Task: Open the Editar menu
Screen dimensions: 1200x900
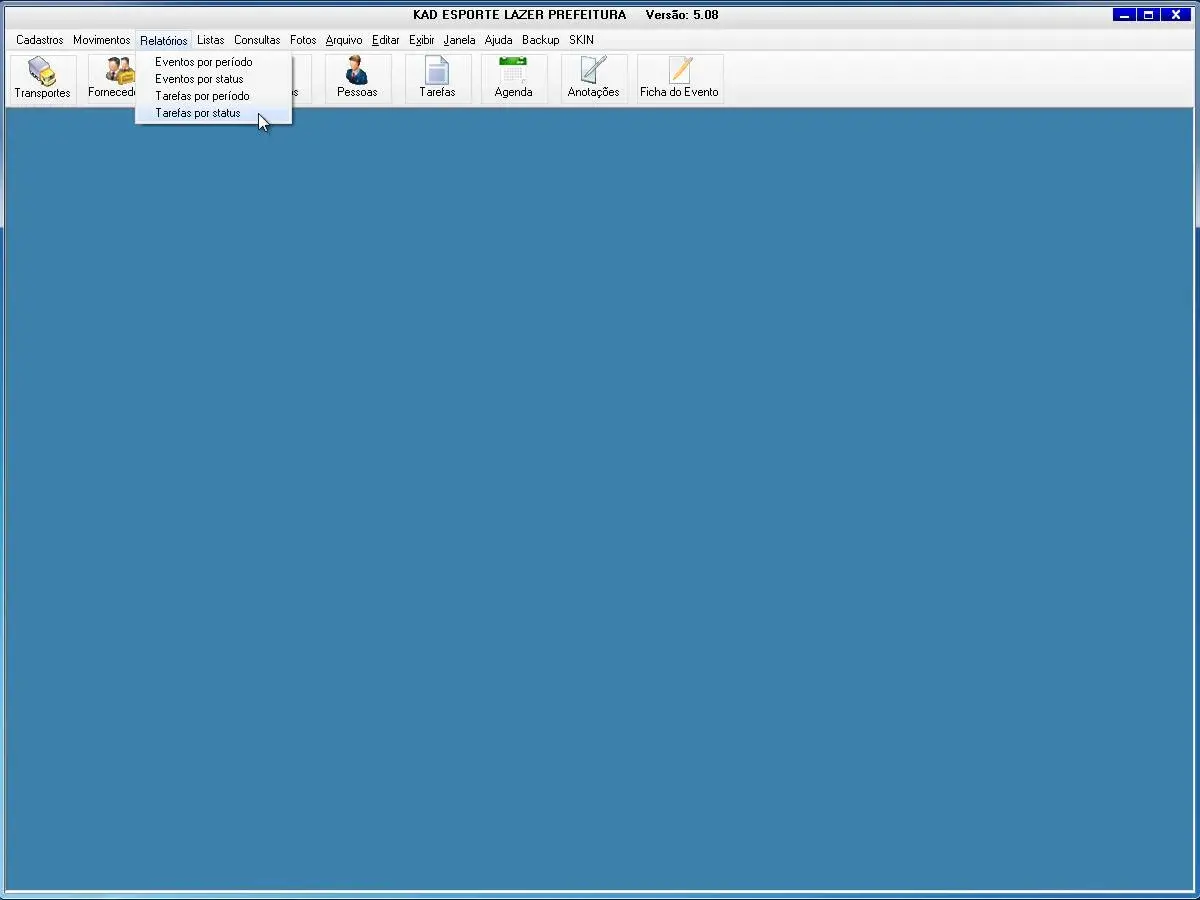Action: point(385,40)
